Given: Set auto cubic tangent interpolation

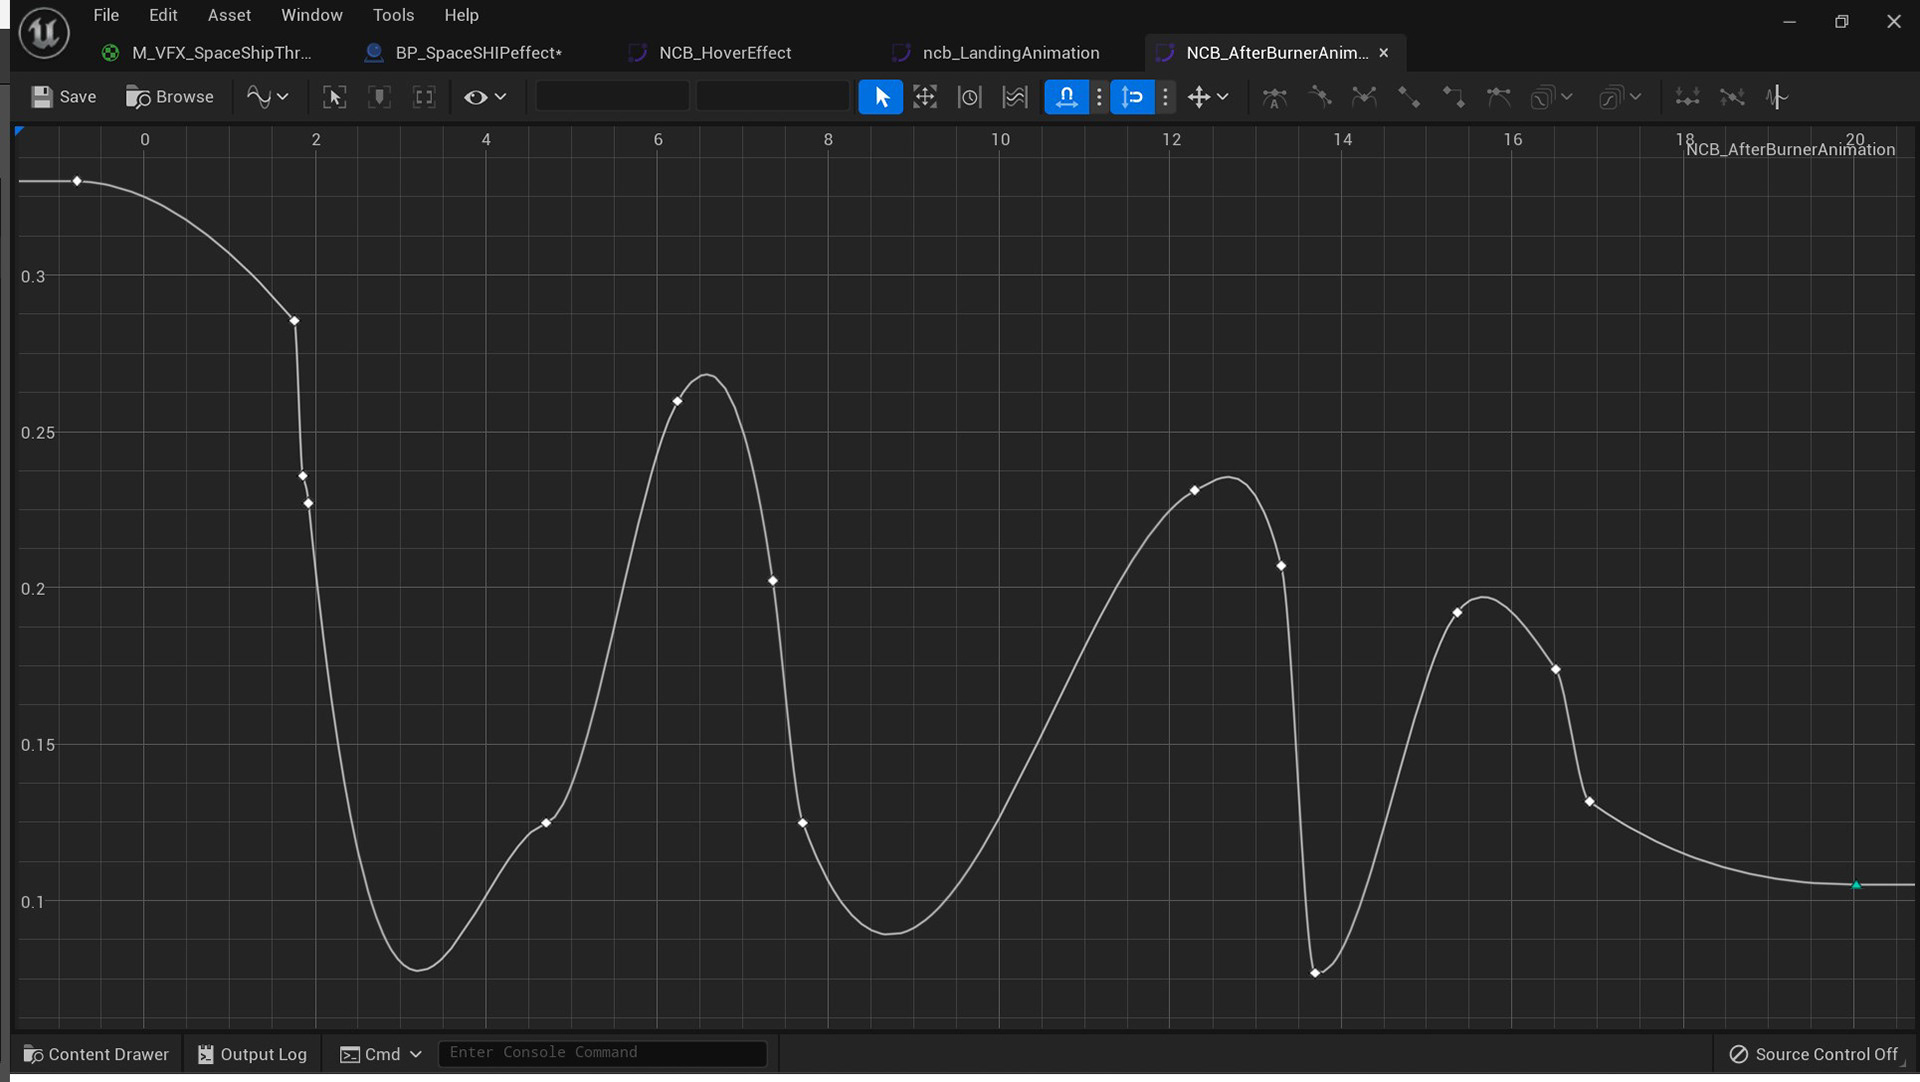Looking at the screenshot, I should pyautogui.click(x=1275, y=97).
